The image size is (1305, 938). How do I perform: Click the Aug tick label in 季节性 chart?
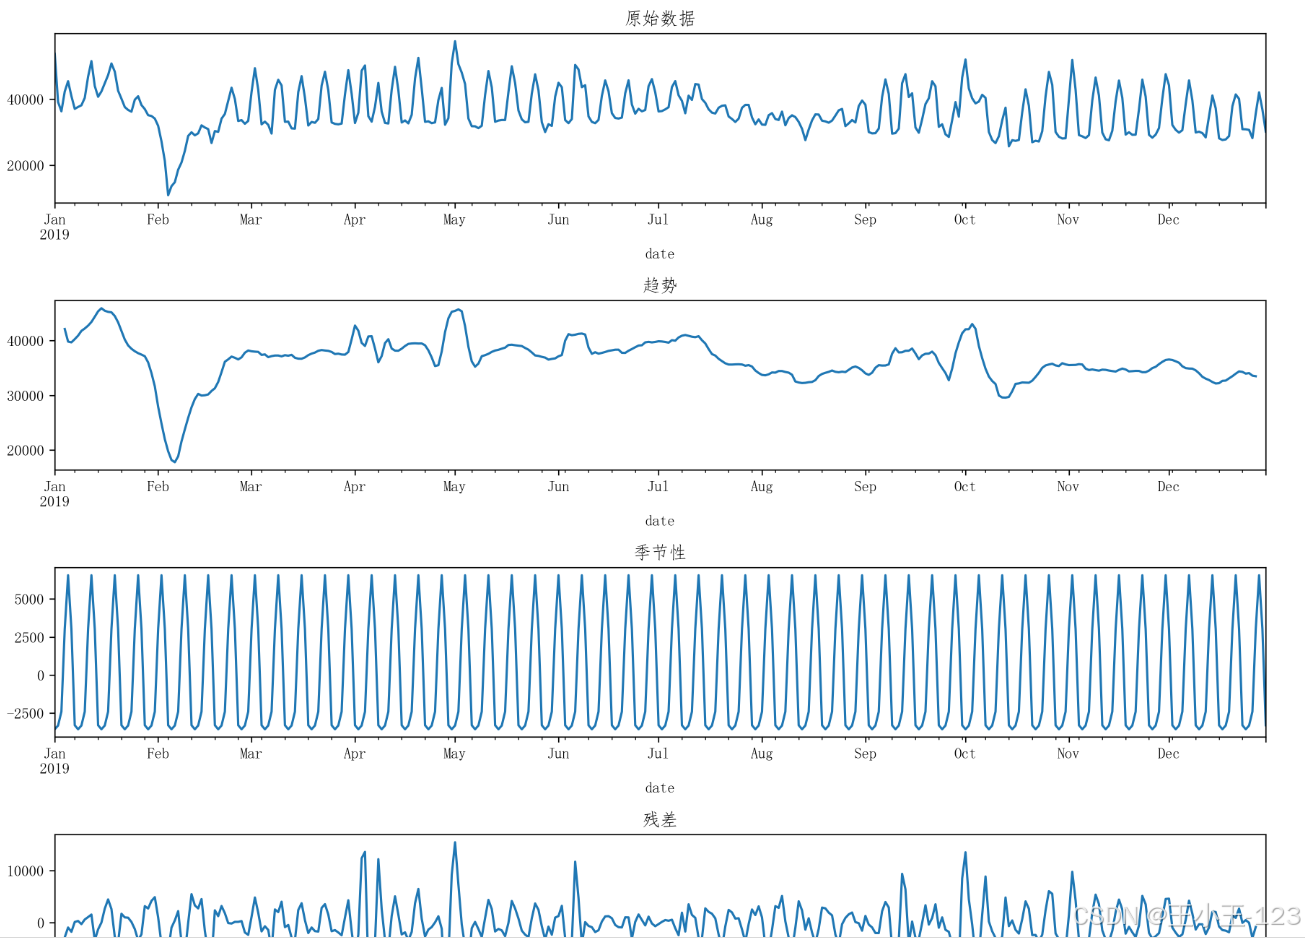click(x=761, y=754)
